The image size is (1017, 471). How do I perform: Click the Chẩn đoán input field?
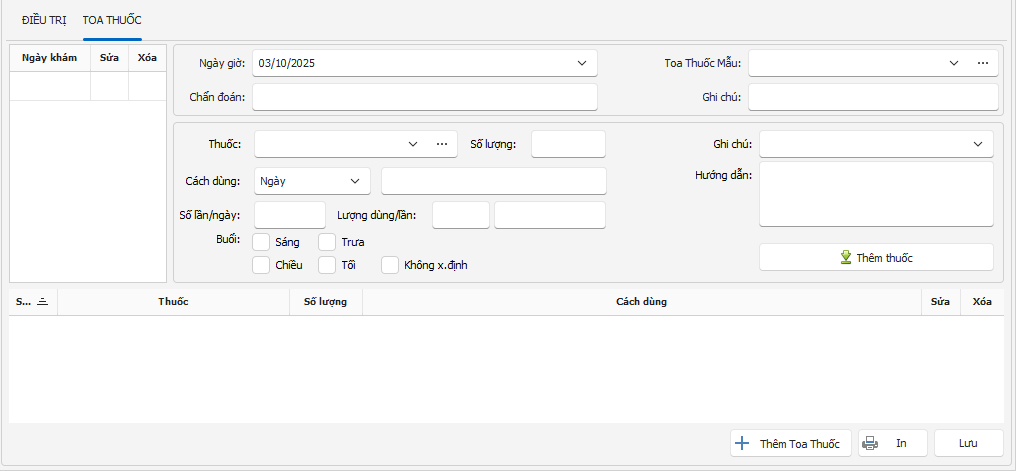424,97
